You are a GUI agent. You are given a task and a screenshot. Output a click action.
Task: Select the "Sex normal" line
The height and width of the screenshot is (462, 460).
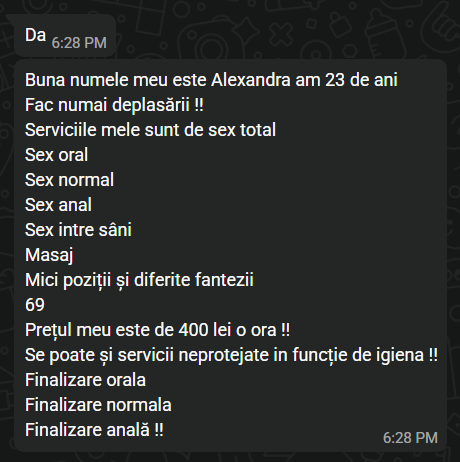tap(69, 180)
